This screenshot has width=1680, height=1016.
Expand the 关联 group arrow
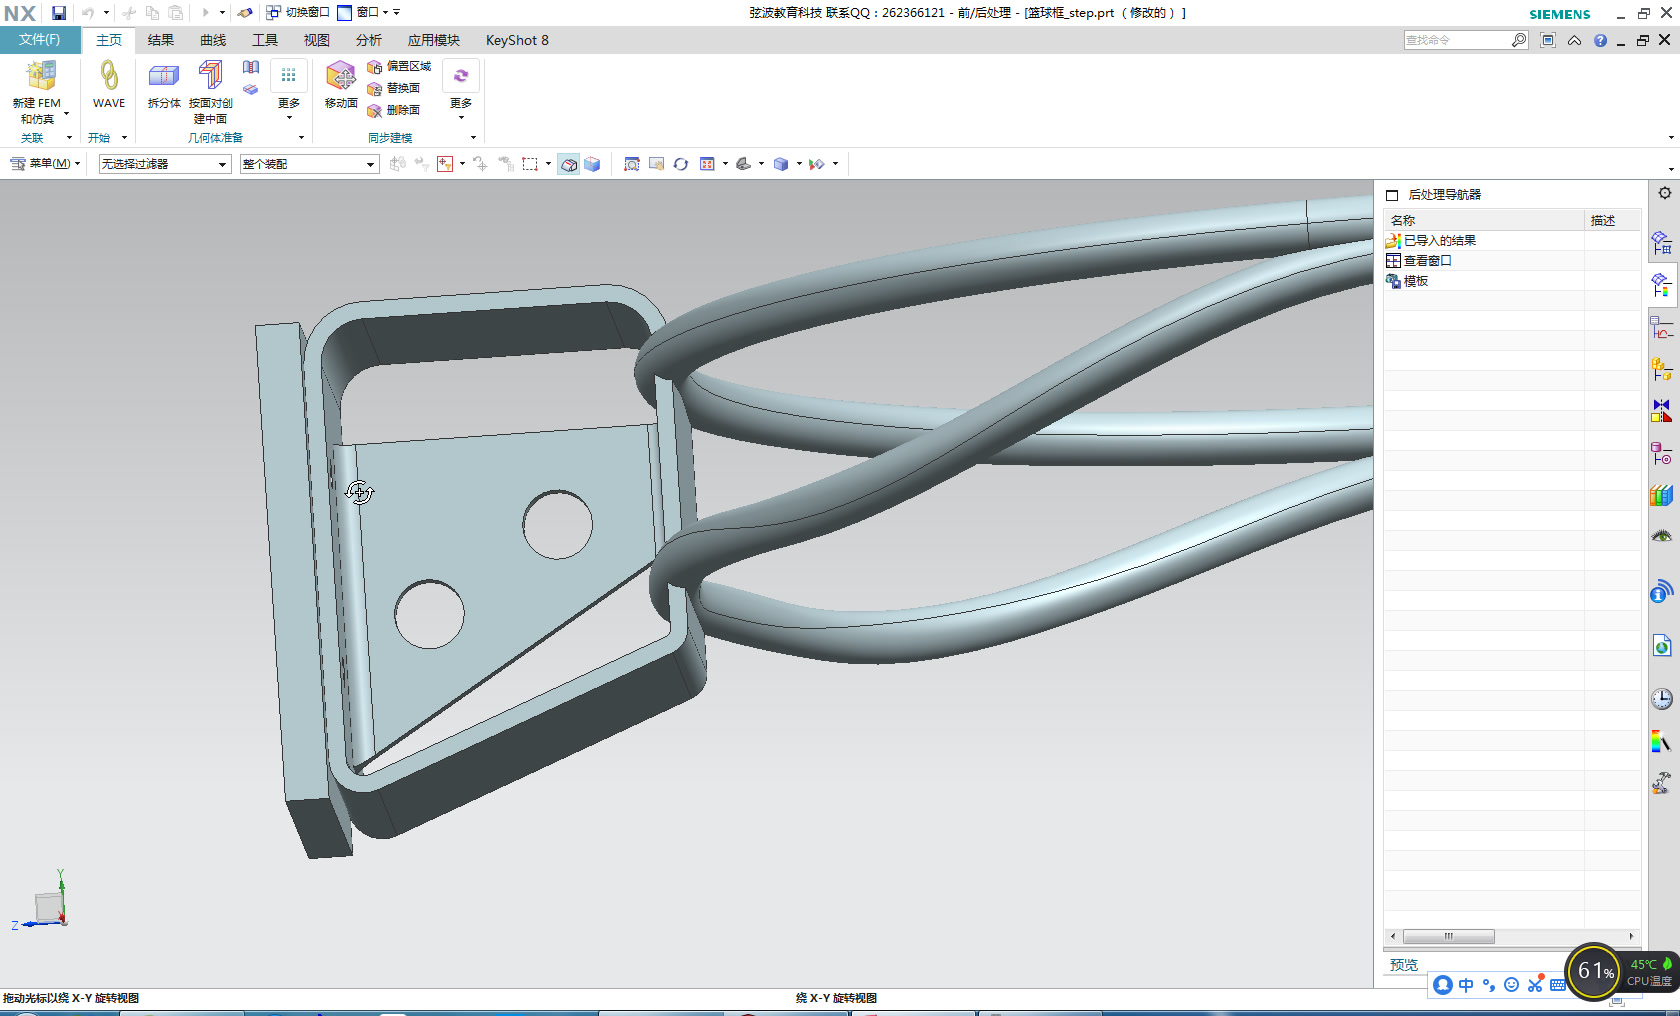point(69,138)
